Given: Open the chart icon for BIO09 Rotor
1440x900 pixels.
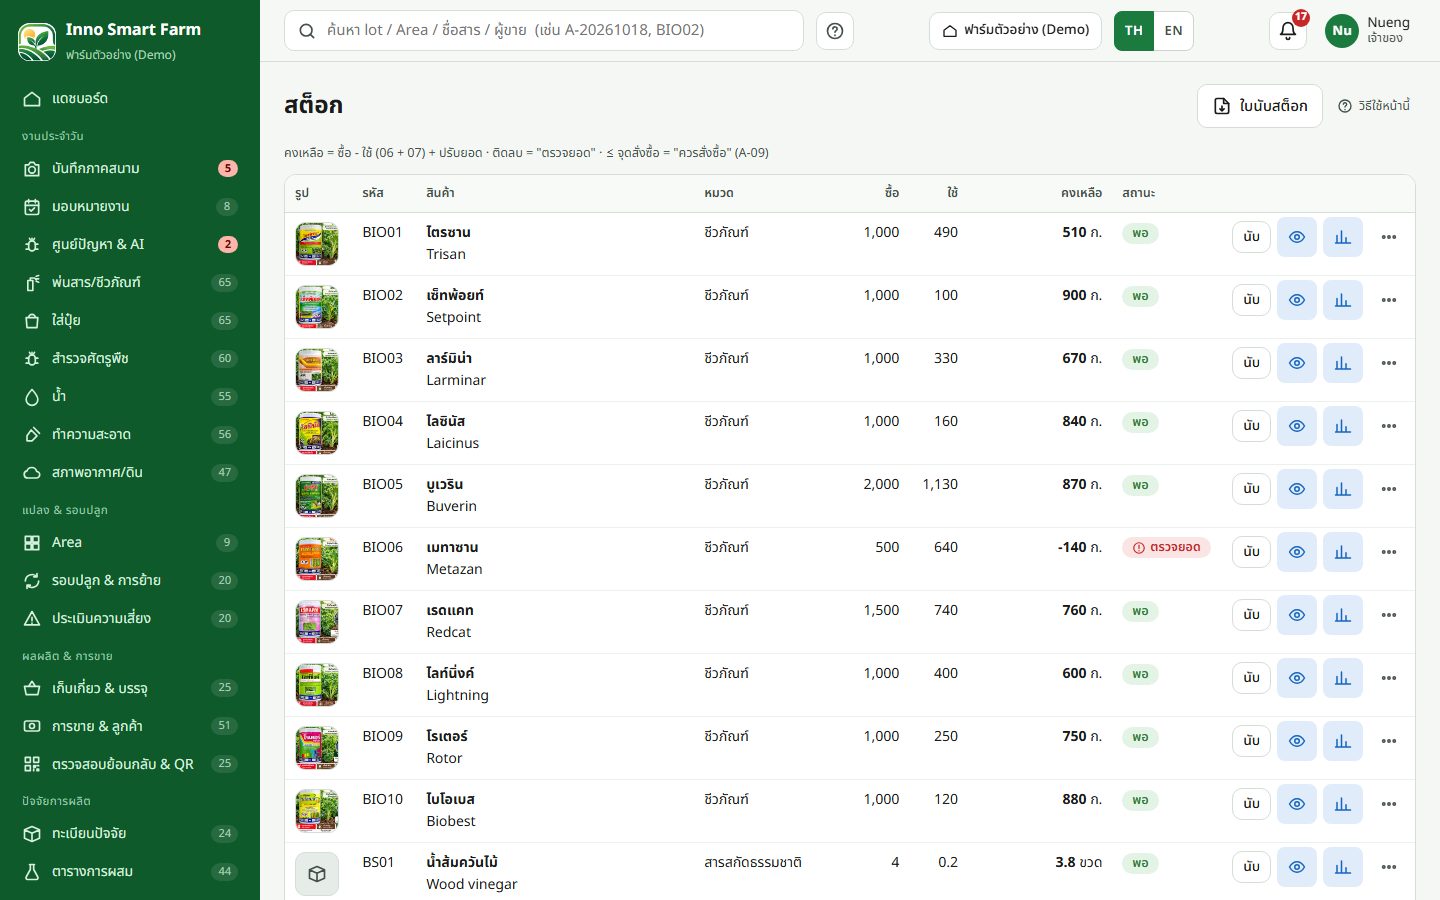Looking at the screenshot, I should [1342, 741].
